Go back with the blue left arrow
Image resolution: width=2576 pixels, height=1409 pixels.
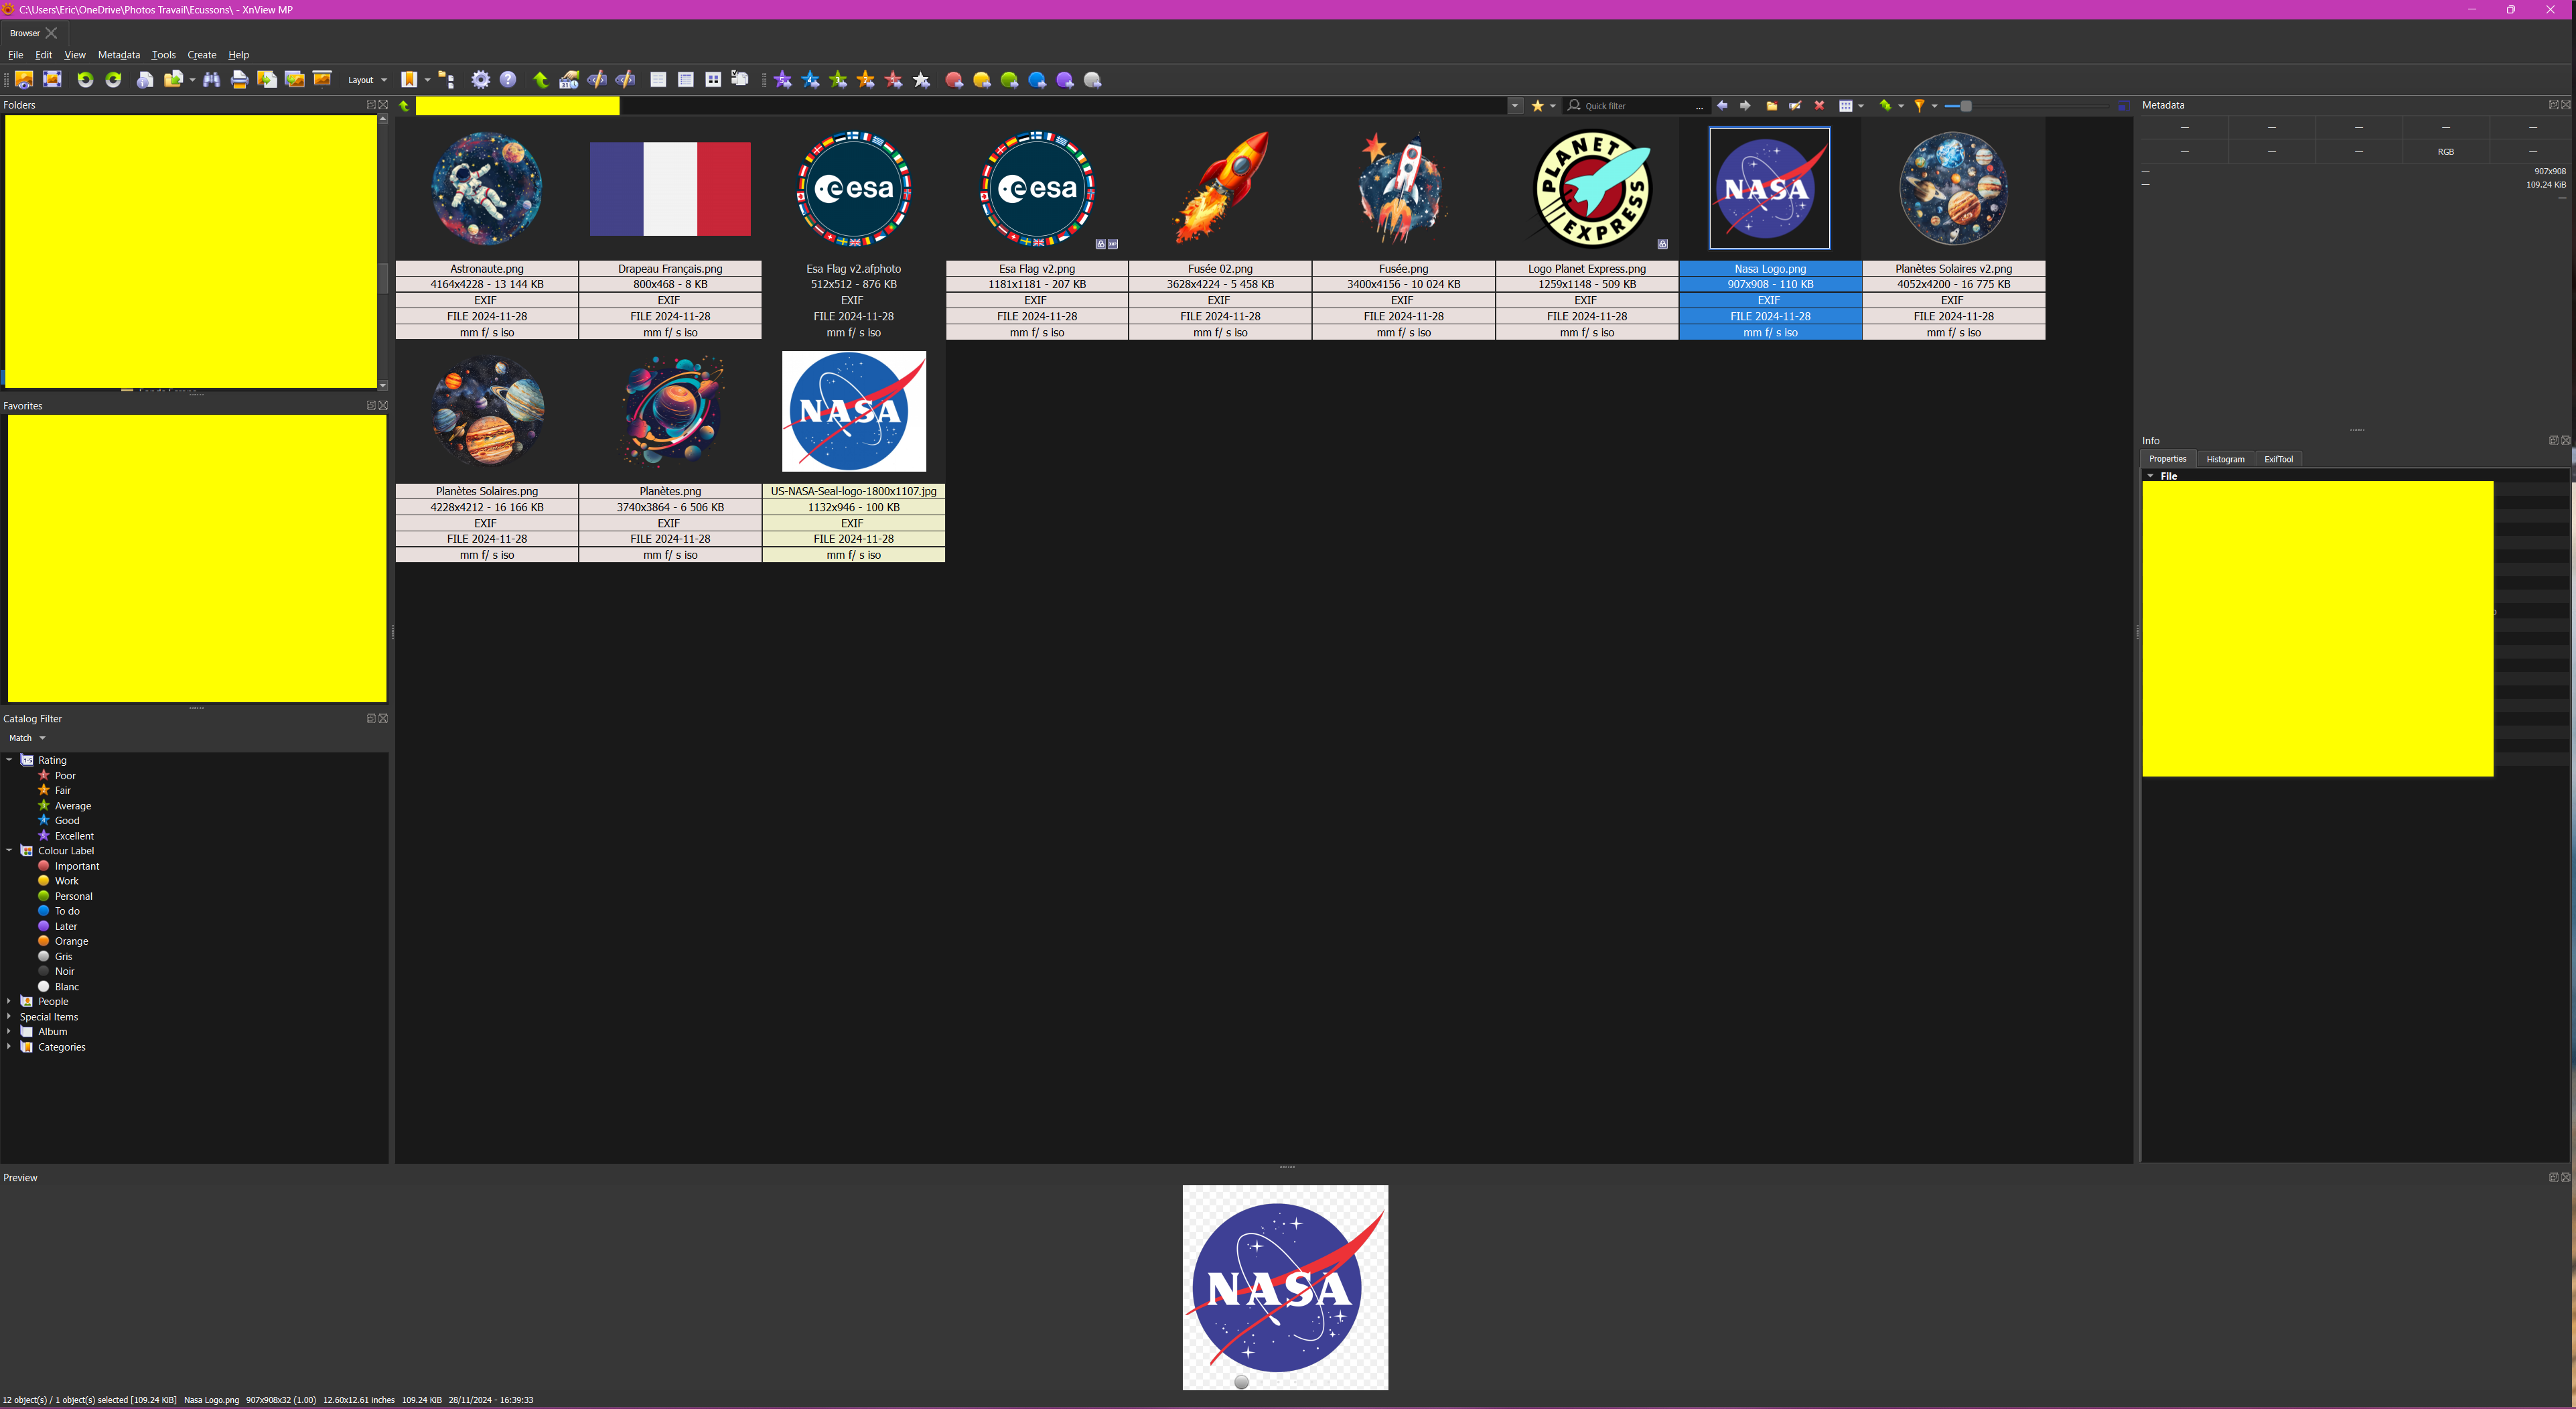point(1722,106)
